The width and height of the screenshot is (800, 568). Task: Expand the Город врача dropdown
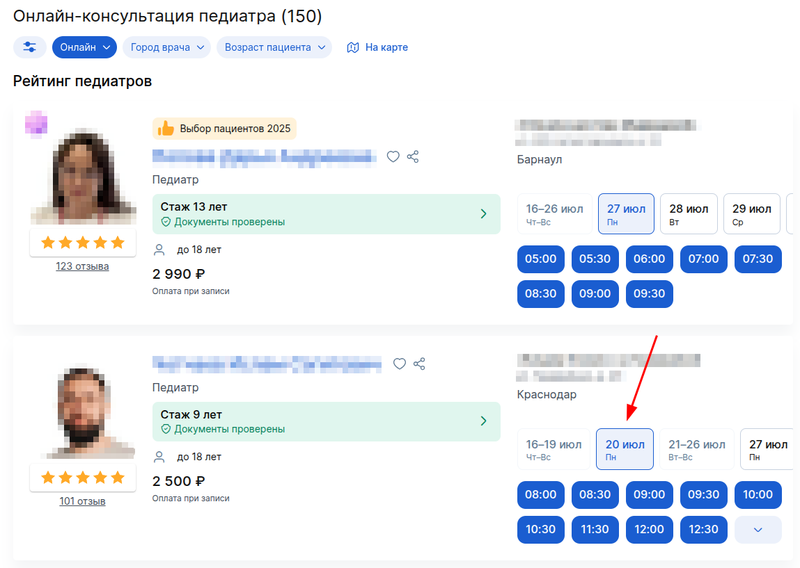click(167, 47)
